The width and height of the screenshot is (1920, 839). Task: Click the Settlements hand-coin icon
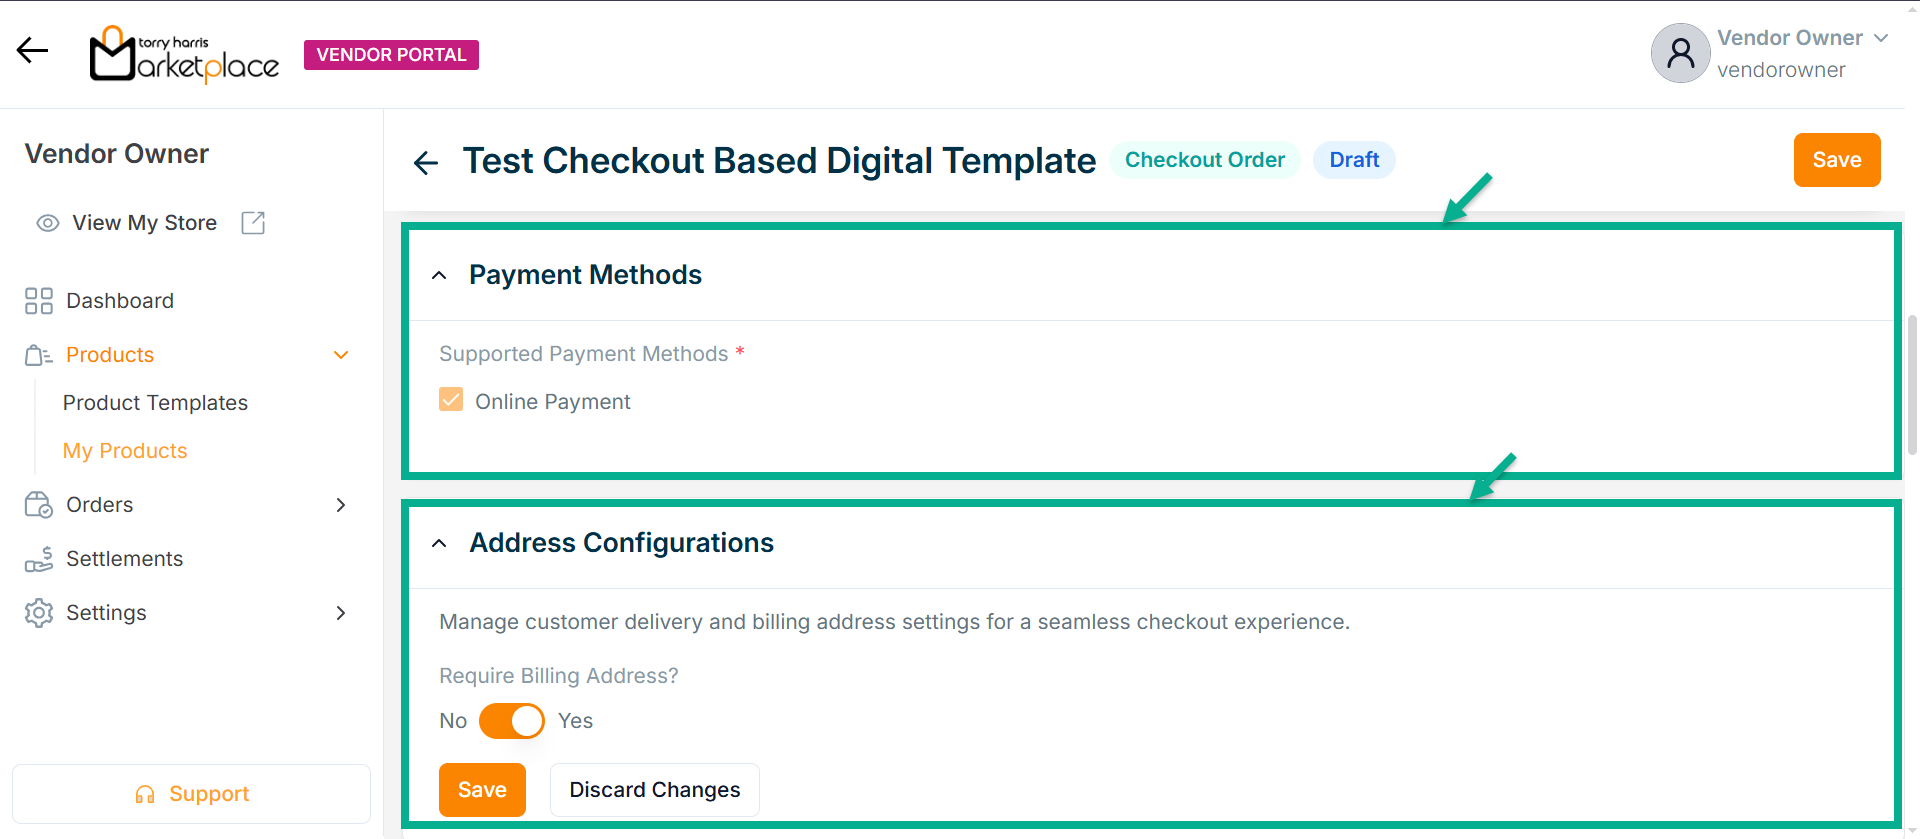pyautogui.click(x=39, y=559)
